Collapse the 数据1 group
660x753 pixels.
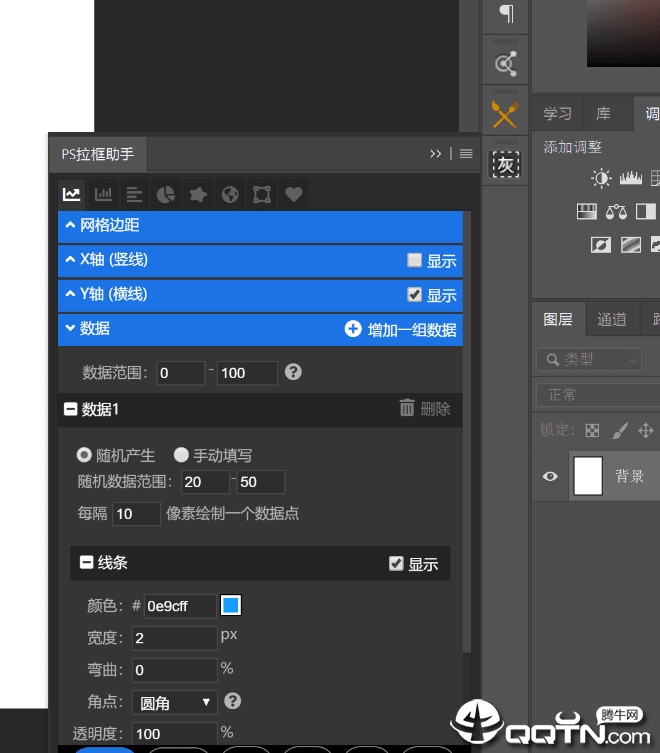point(71,409)
